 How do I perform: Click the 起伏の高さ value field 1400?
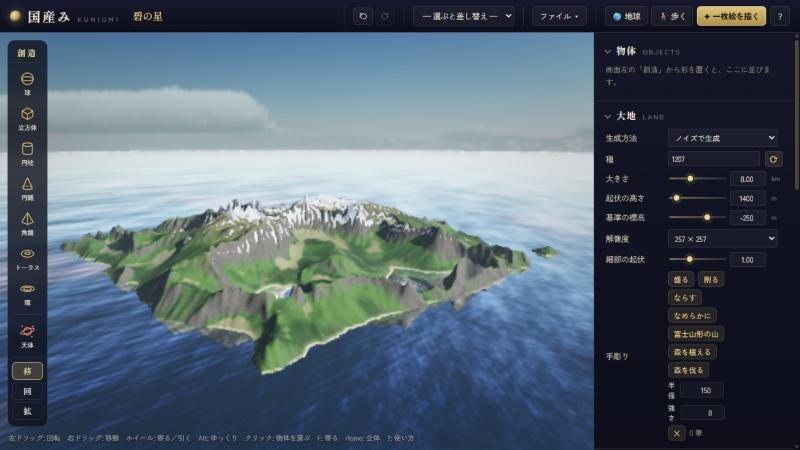pyautogui.click(x=747, y=198)
